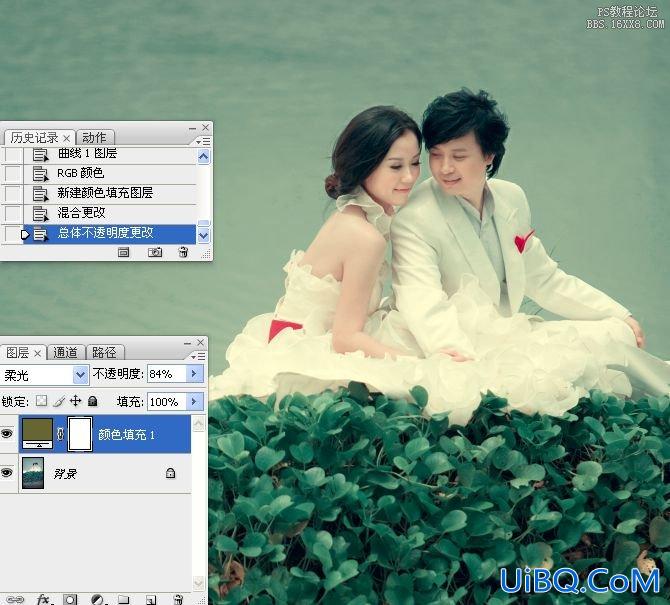Hide the 背景 layer
This screenshot has height=605, width=670.
click(6, 472)
